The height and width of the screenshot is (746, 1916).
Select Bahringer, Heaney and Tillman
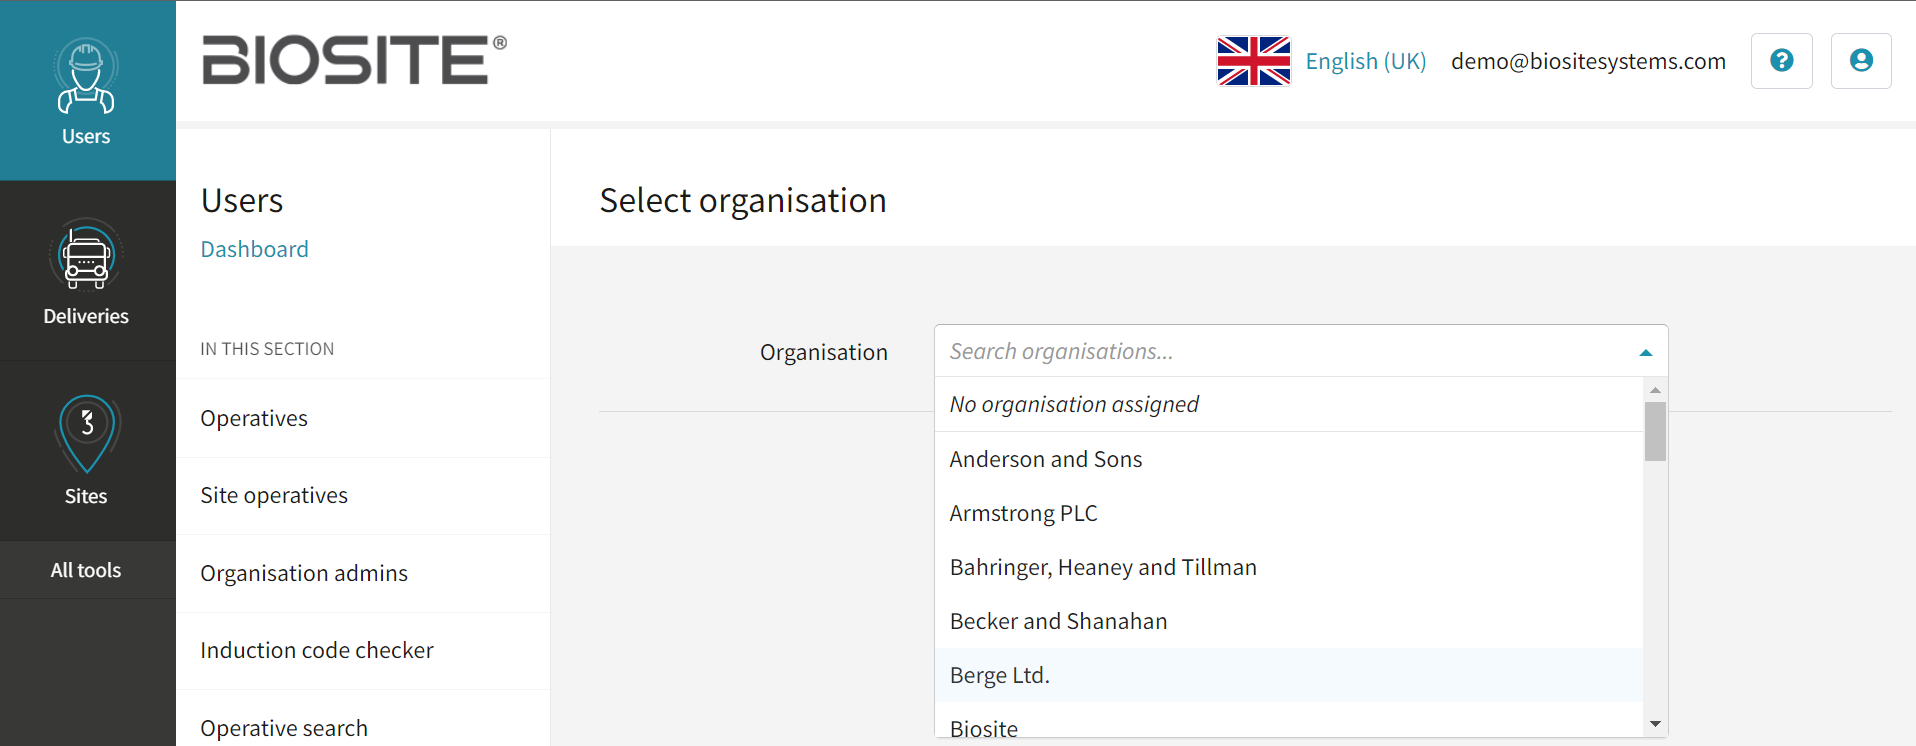coord(1289,567)
